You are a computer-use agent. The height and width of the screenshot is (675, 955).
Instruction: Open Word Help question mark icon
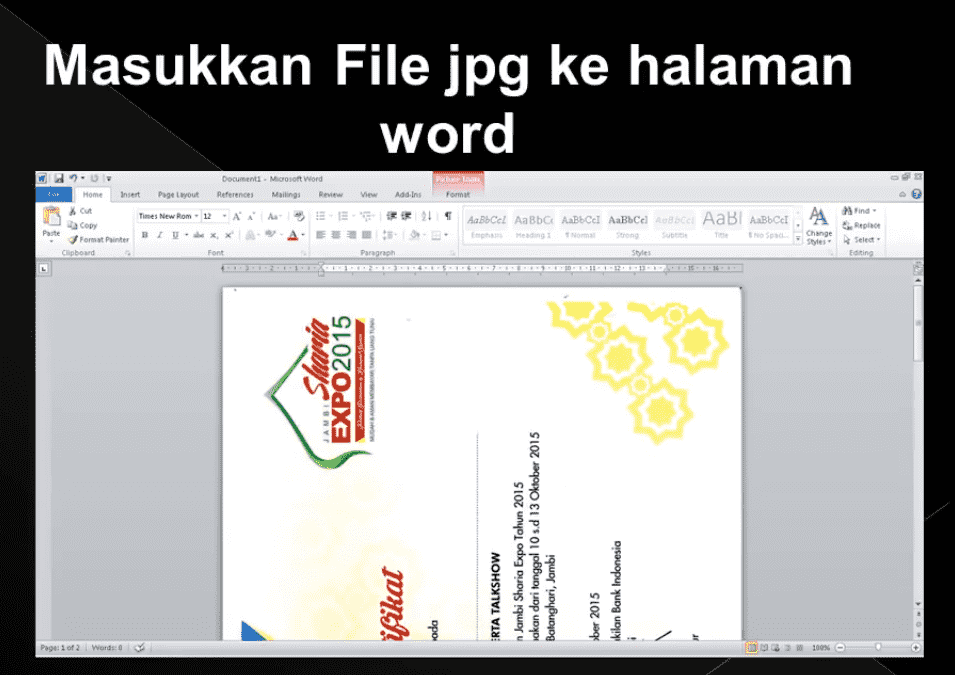916,194
